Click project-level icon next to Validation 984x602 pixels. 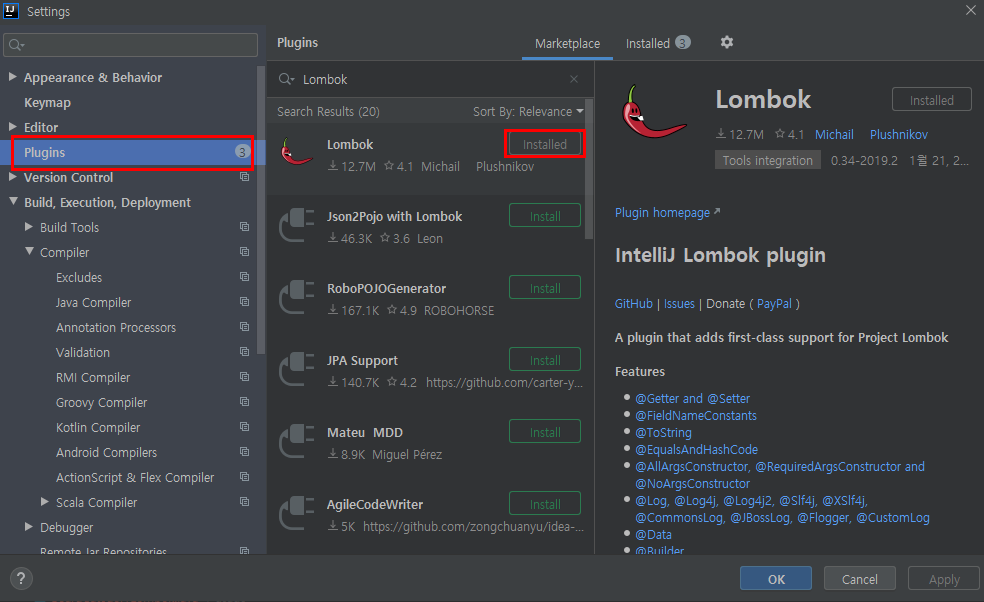pyautogui.click(x=245, y=352)
